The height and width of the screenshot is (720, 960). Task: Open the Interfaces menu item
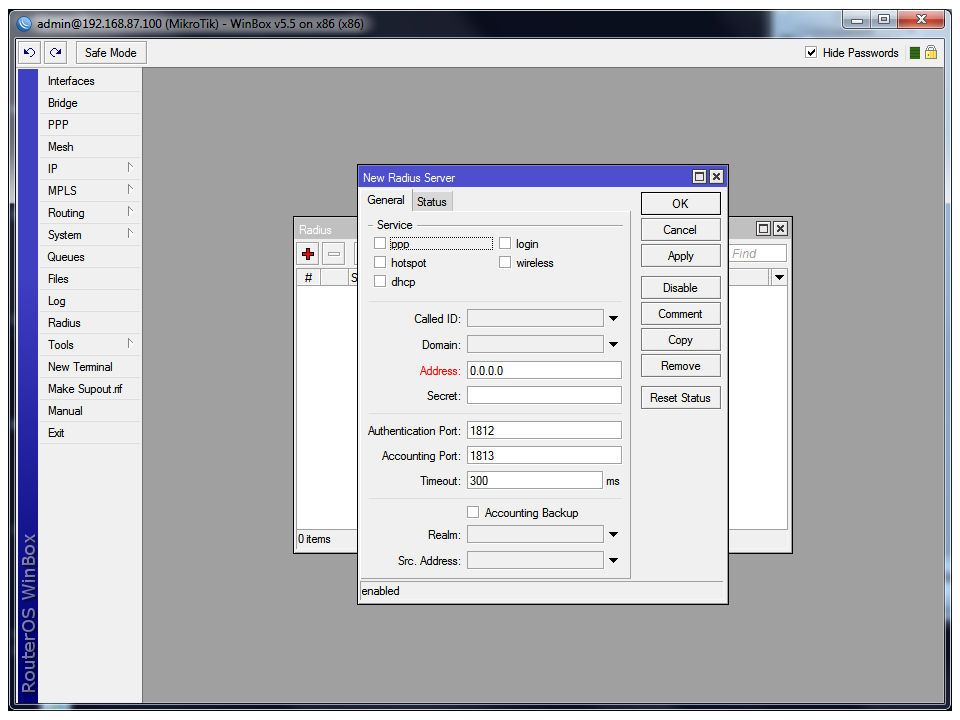[x=71, y=81]
